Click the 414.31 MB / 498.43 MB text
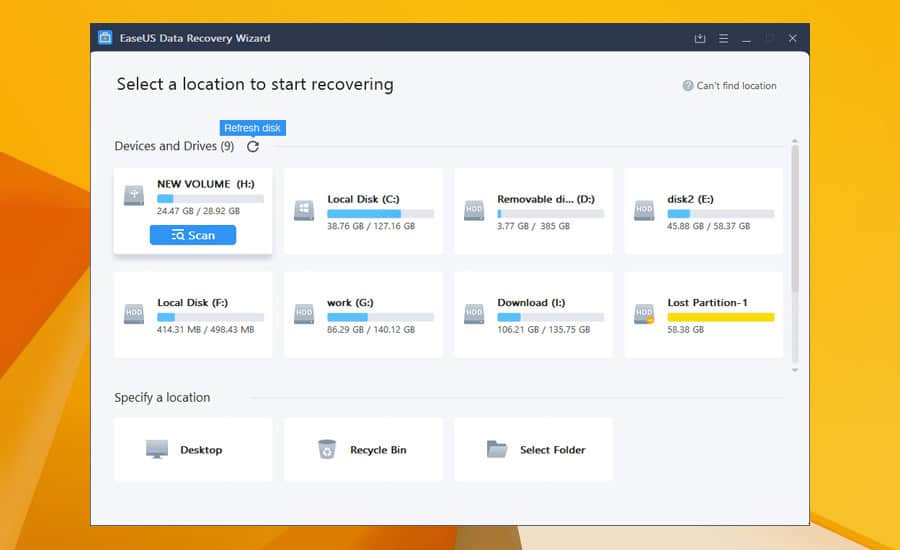Screen dimensions: 900x550 pos(205,330)
